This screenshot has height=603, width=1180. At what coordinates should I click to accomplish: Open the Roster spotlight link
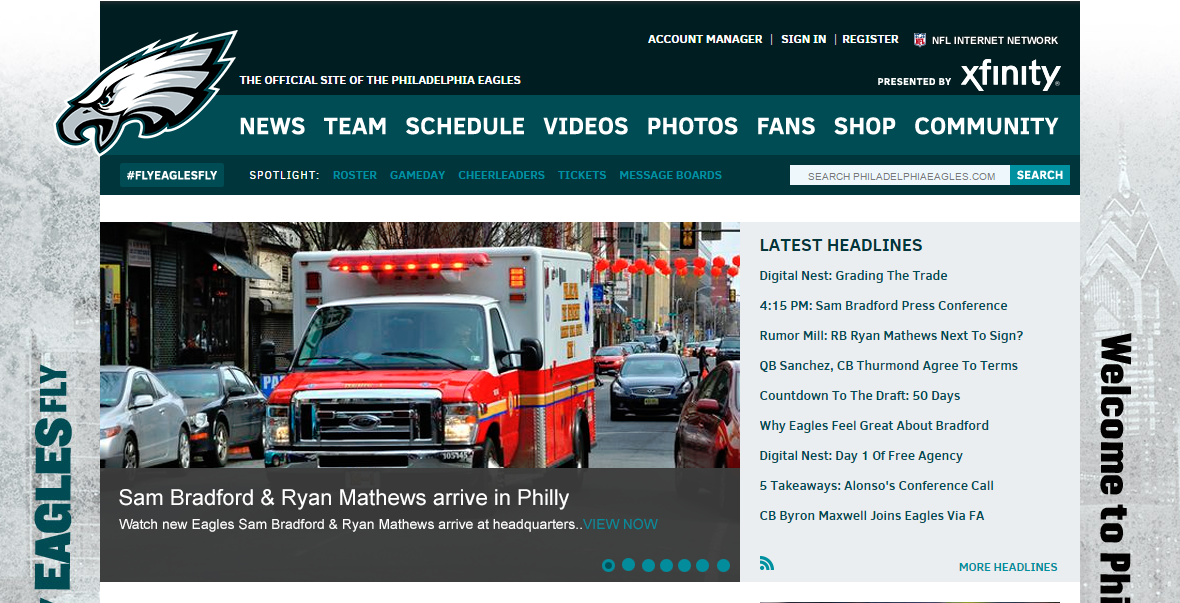[354, 175]
